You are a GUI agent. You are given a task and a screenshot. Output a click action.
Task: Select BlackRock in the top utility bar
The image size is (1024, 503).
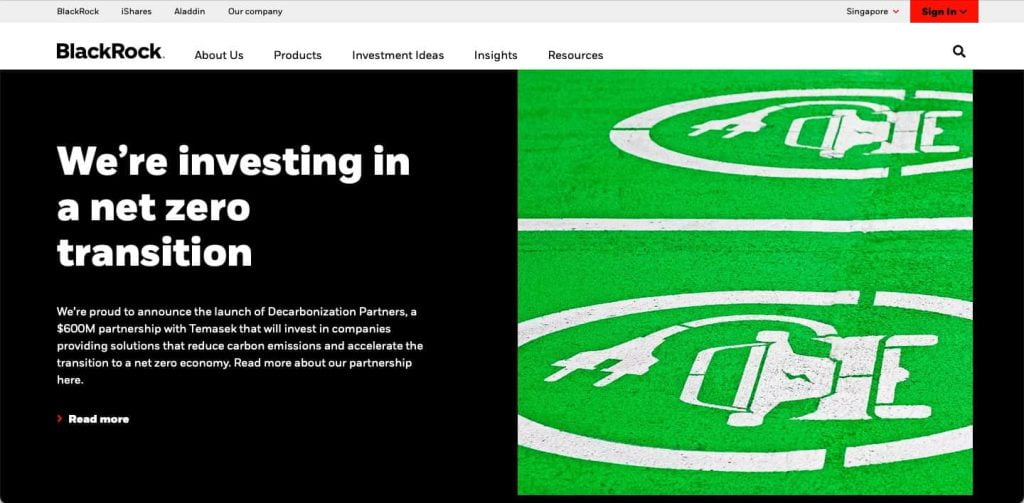pyautogui.click(x=78, y=11)
